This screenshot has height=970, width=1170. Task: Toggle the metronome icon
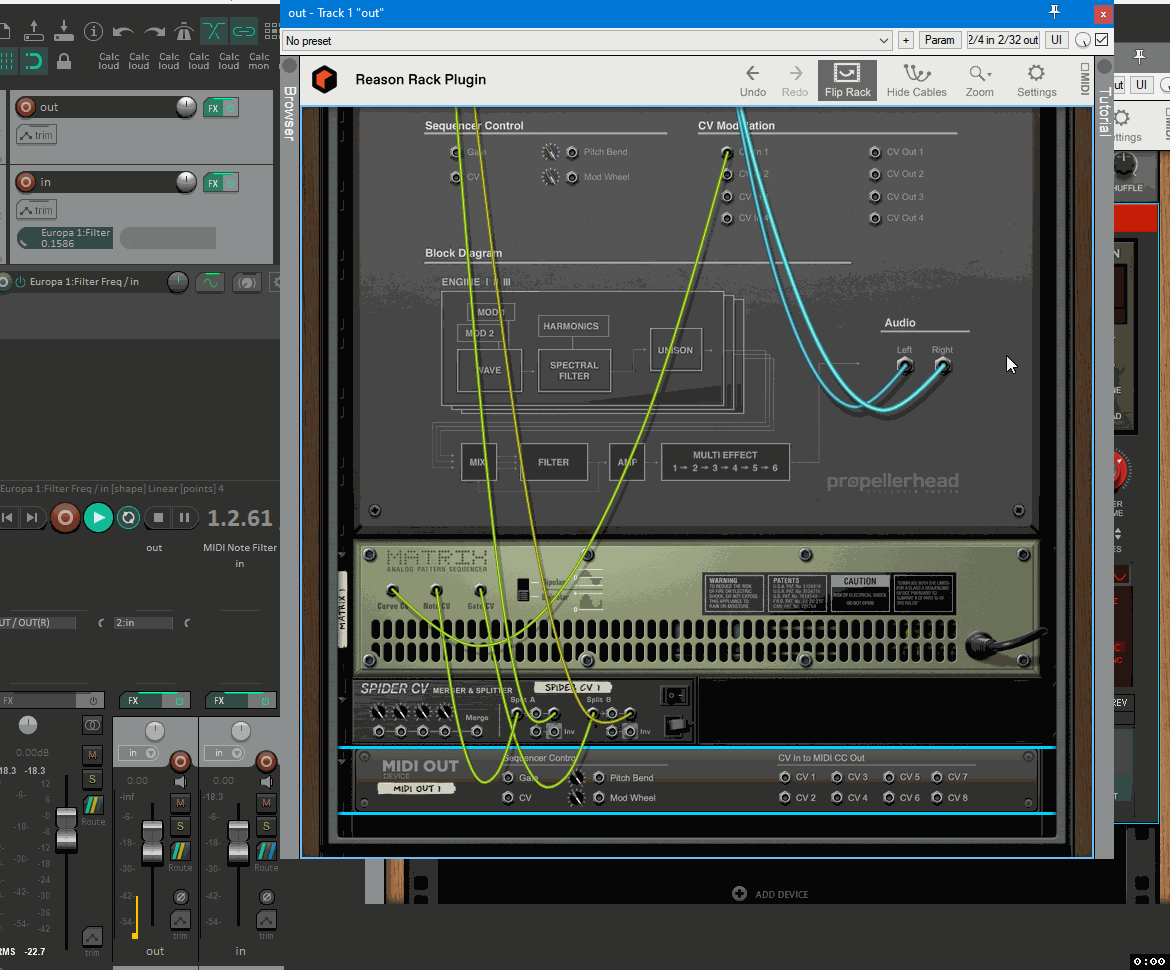pyautogui.click(x=184, y=31)
